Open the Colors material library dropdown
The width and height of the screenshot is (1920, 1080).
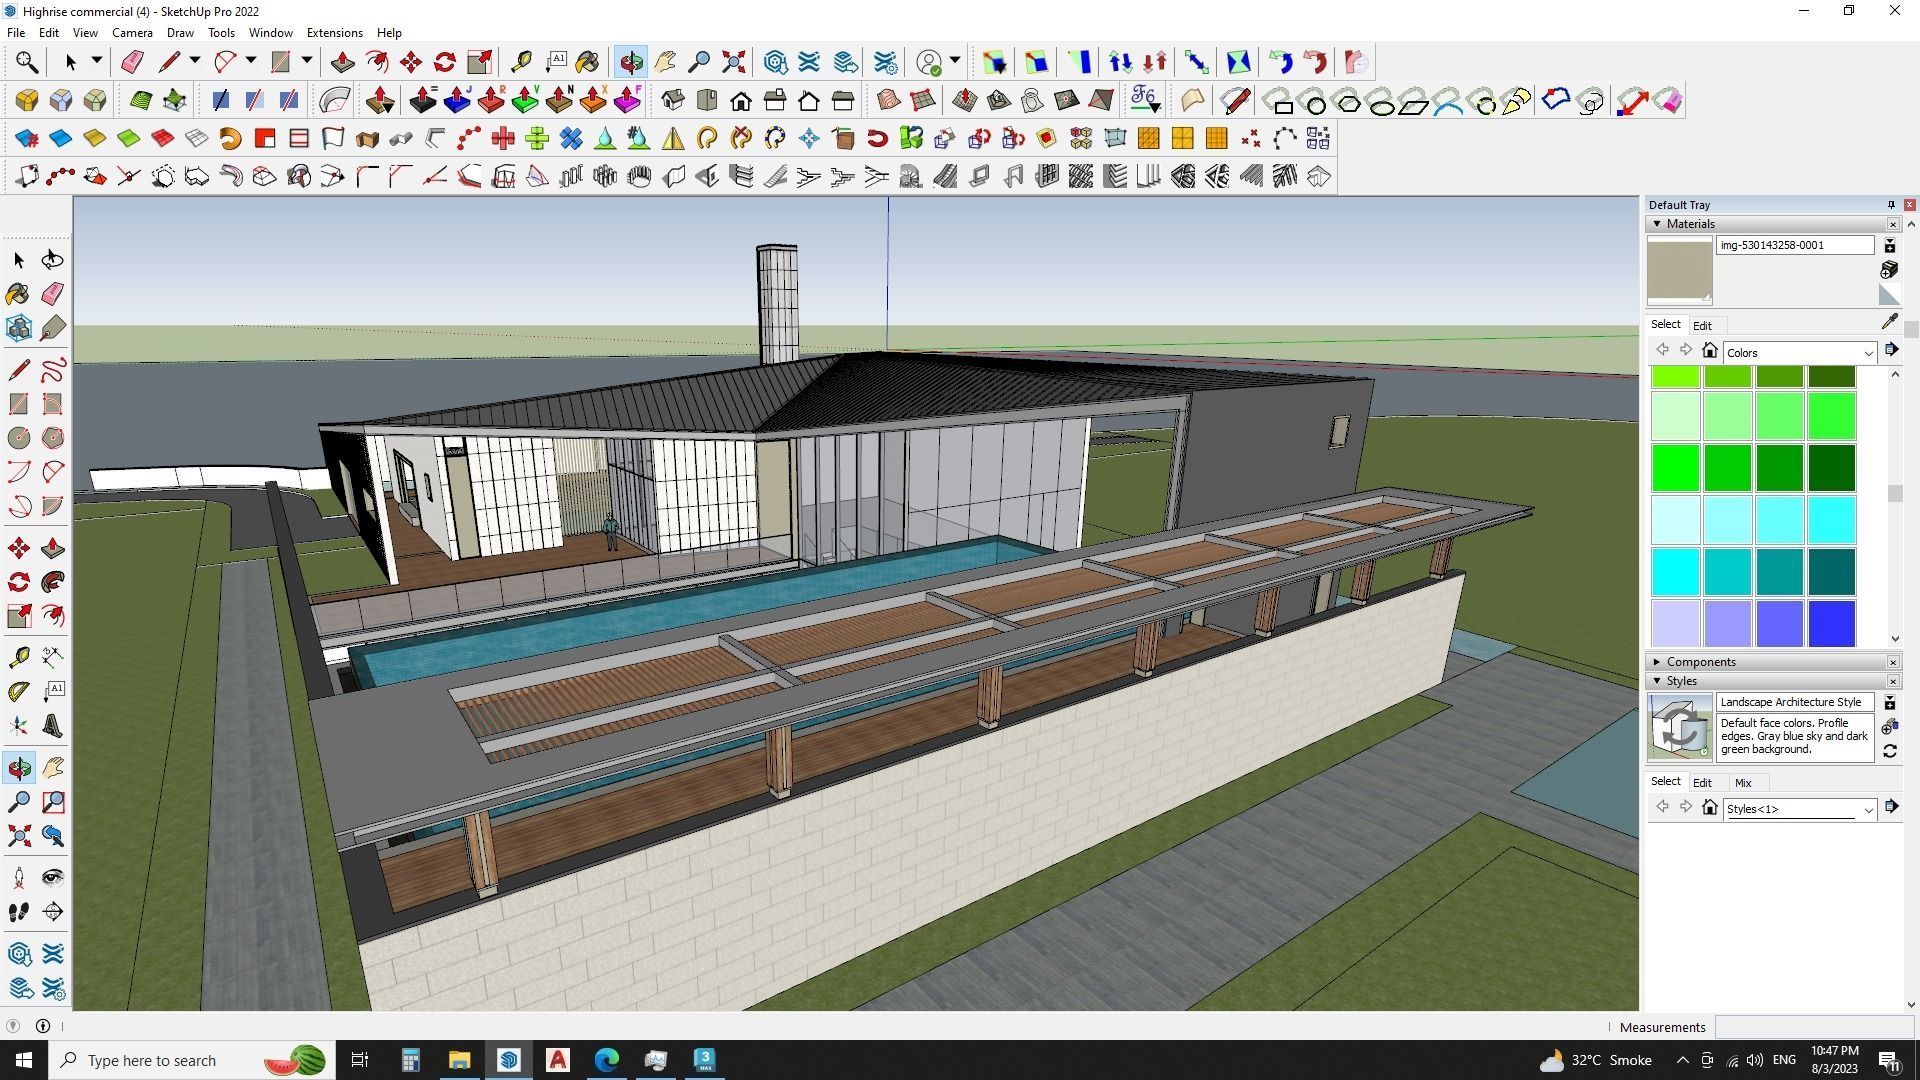(1867, 353)
